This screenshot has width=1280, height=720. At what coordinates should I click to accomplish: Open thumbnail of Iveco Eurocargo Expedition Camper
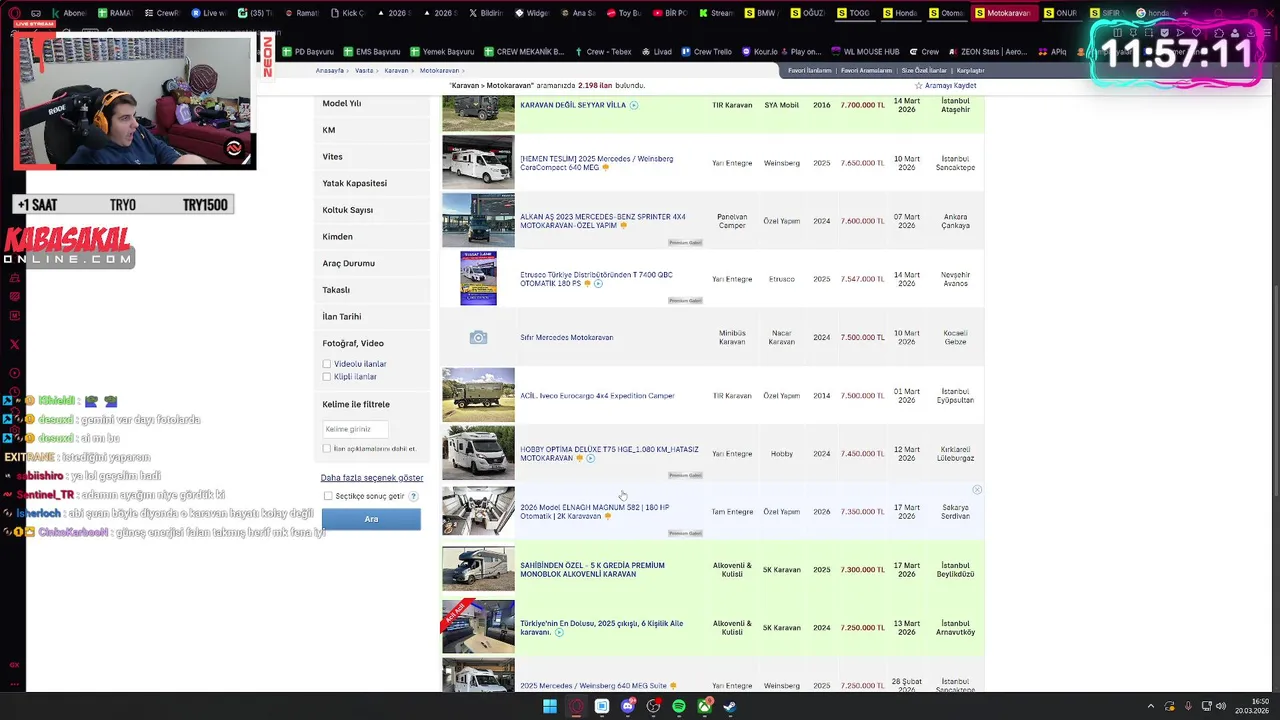tap(478, 395)
